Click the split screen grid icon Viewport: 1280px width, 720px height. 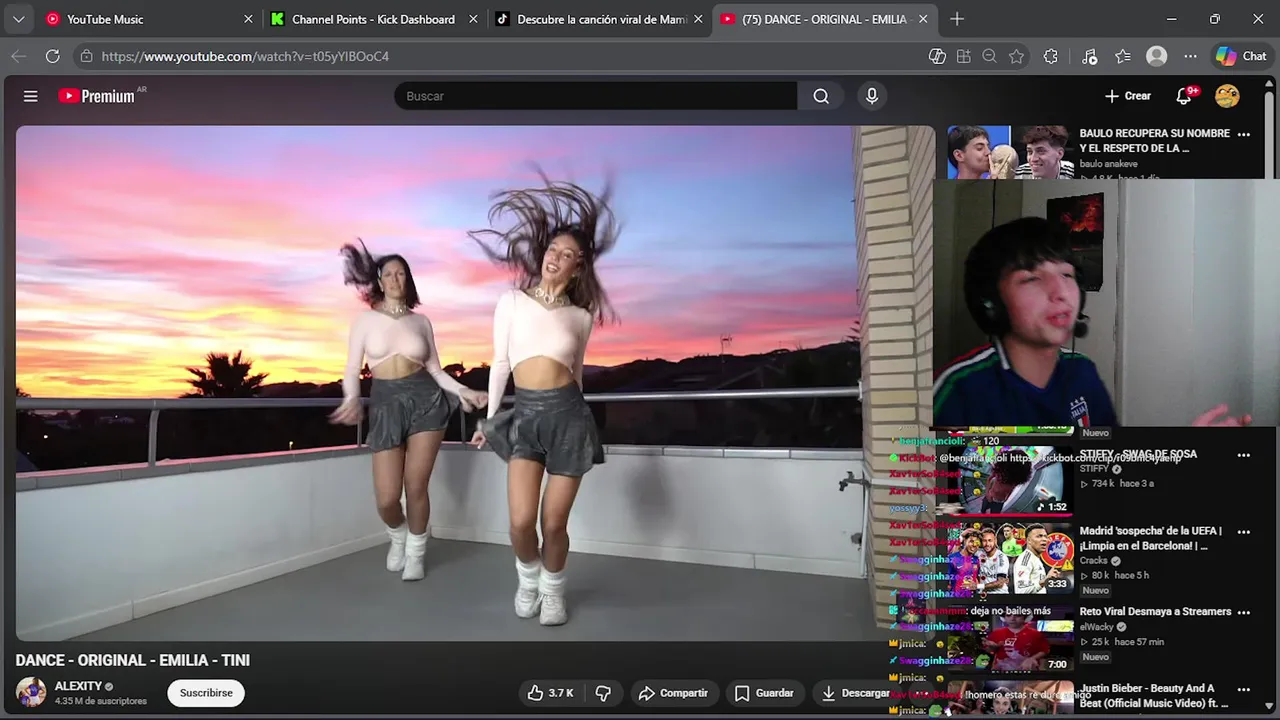click(x=964, y=57)
